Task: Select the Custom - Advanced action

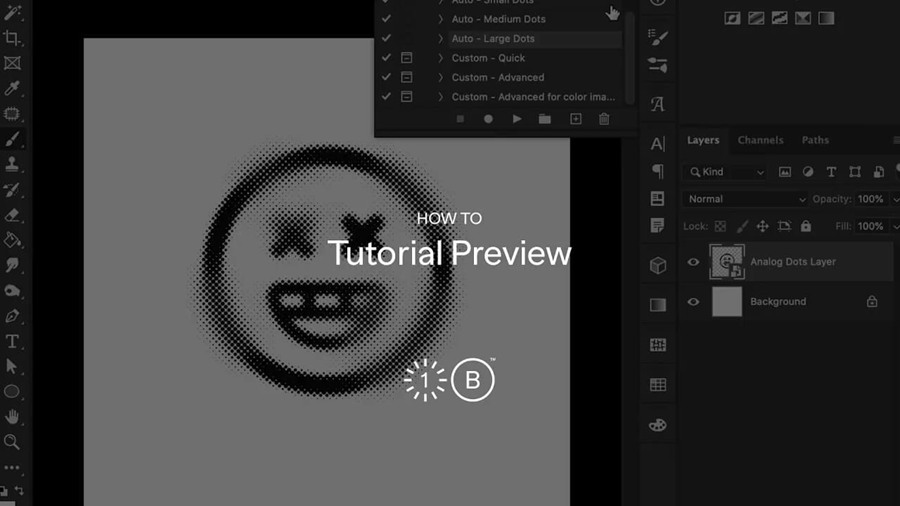Action: pos(498,77)
